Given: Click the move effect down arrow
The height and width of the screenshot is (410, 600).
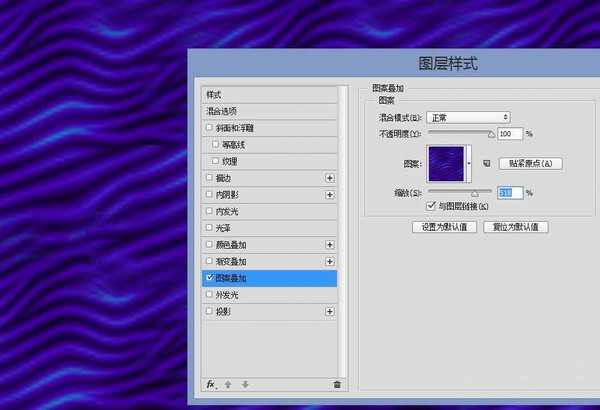Looking at the screenshot, I should pyautogui.click(x=244, y=384).
